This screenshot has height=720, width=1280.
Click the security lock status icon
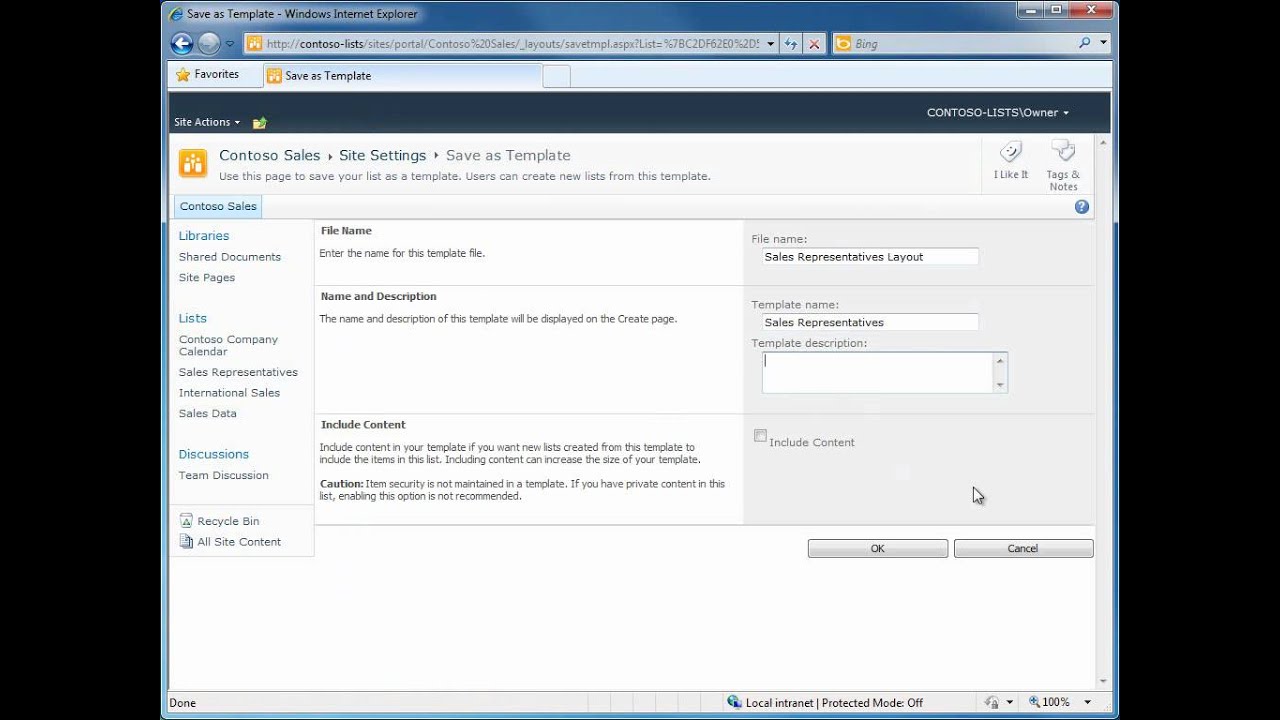[x=991, y=703]
